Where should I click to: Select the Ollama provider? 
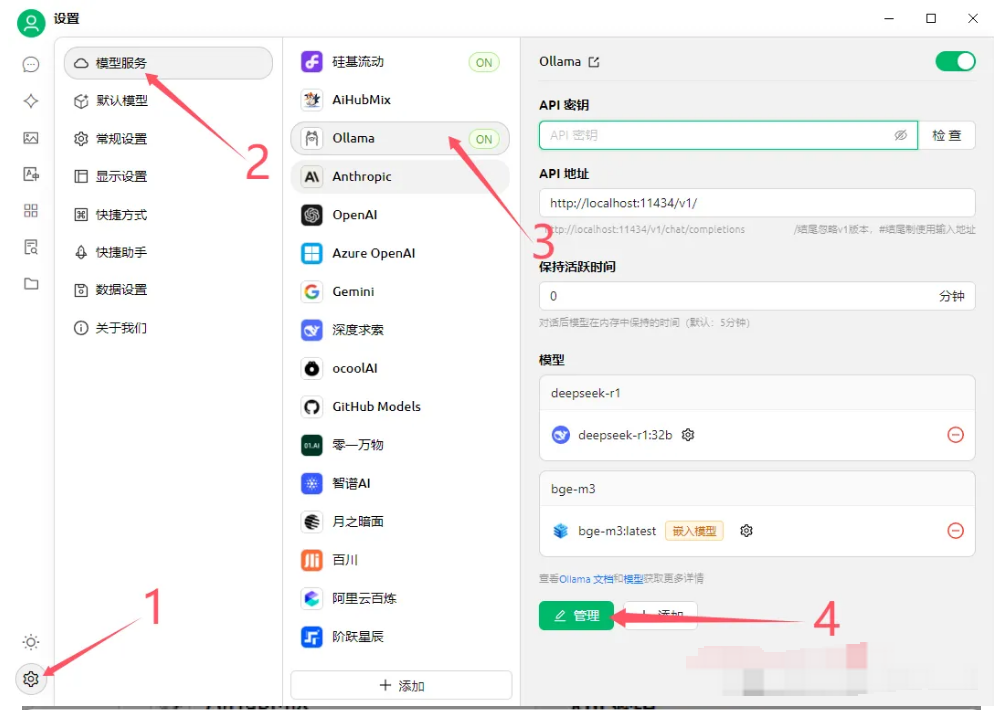click(400, 138)
